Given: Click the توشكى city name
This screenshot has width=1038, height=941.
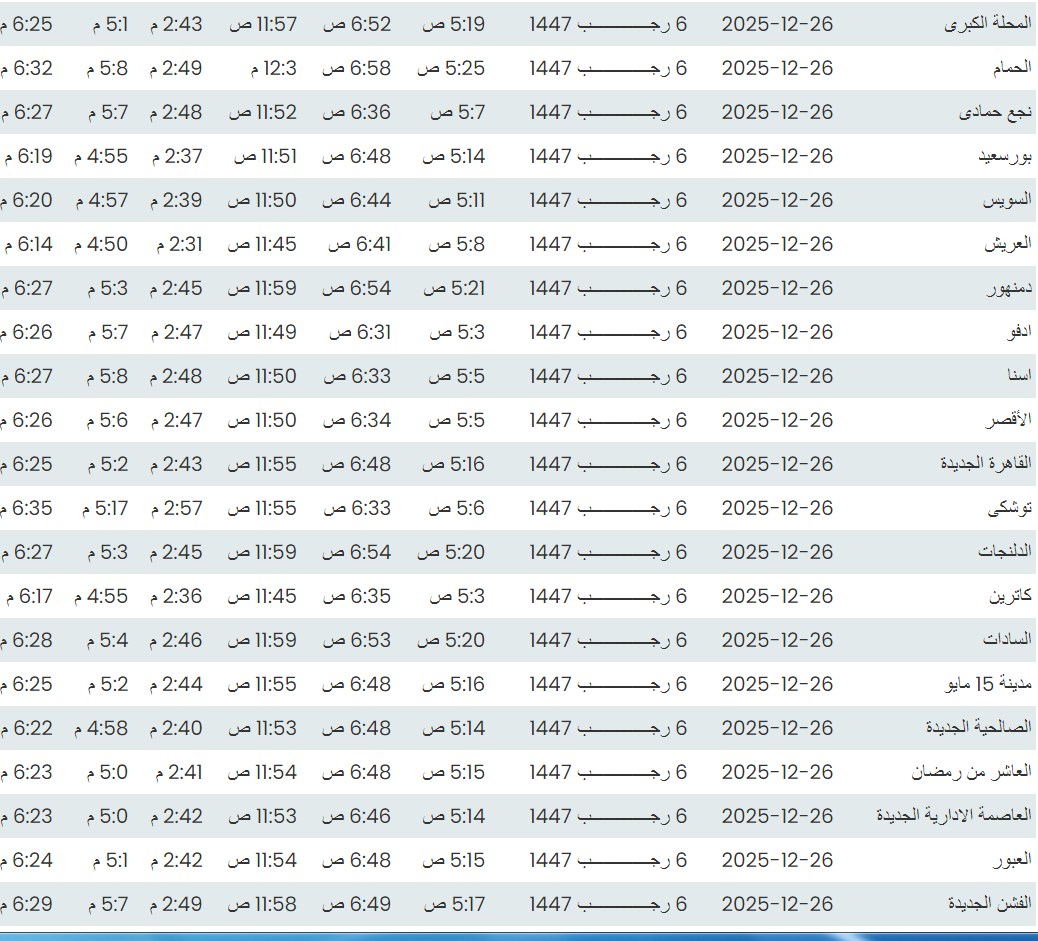Looking at the screenshot, I should coord(1009,509).
